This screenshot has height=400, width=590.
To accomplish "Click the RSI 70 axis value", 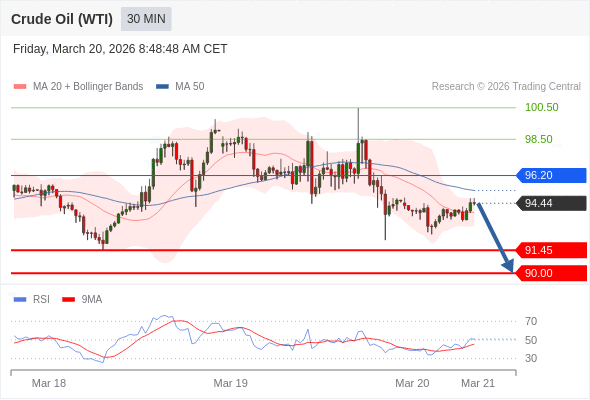I will 531,321.
